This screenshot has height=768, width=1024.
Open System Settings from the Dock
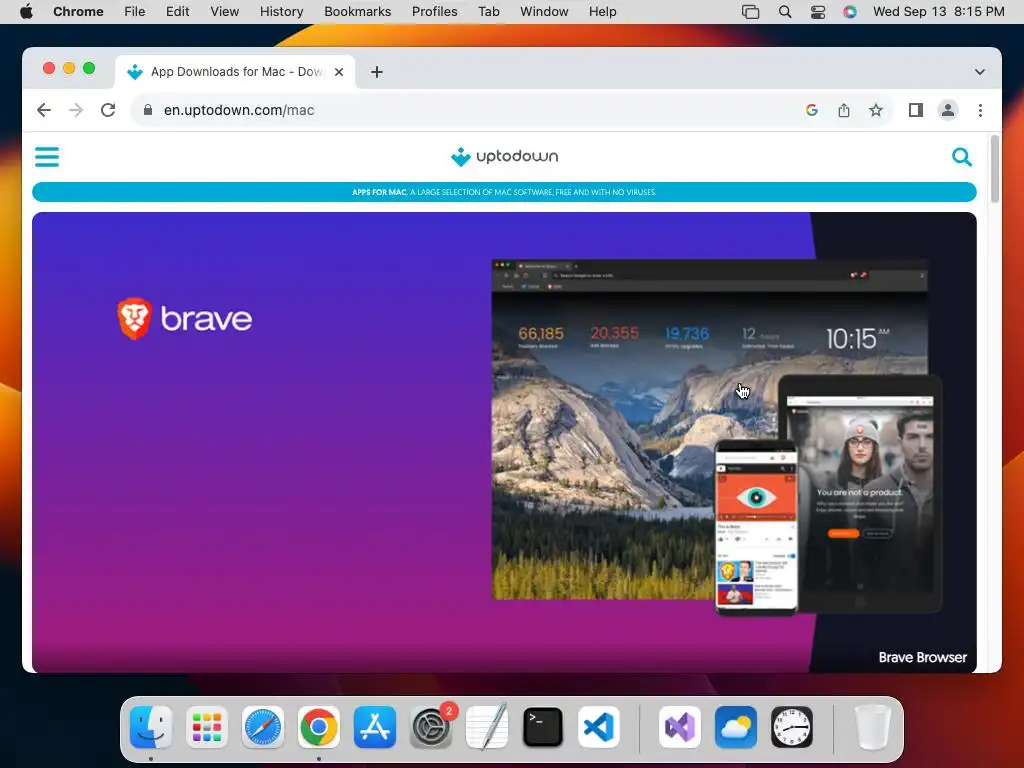point(431,727)
